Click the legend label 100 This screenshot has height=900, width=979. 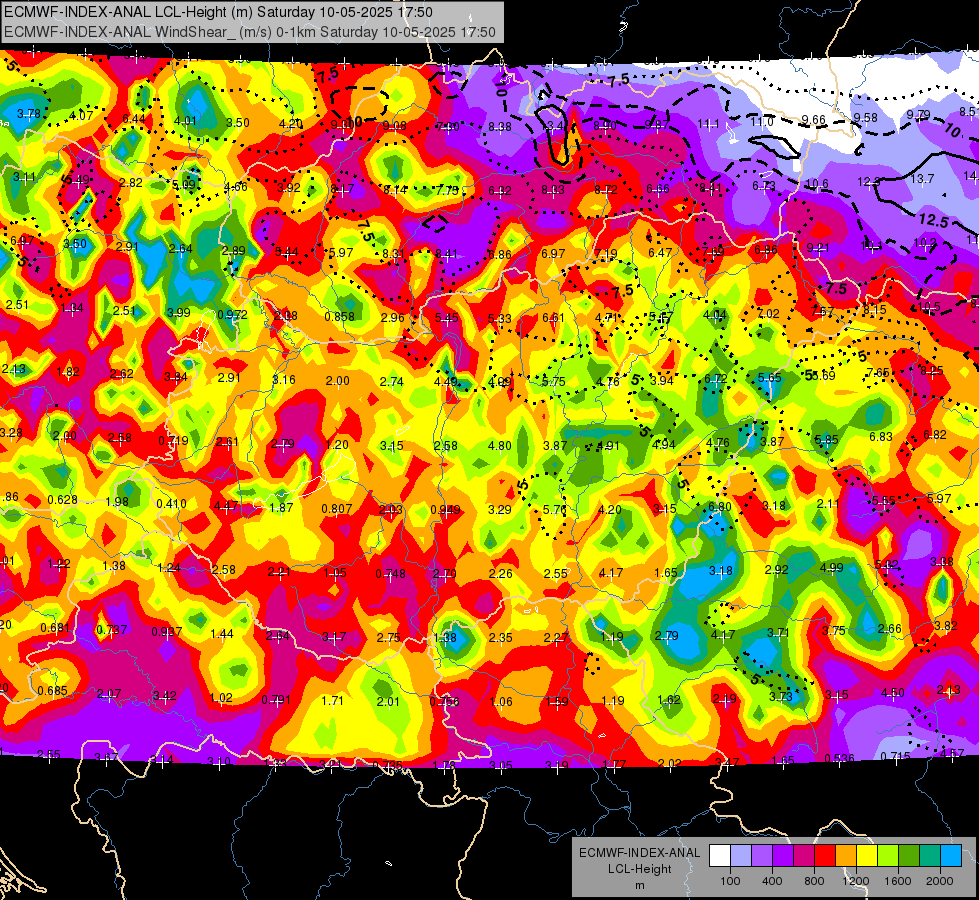click(730, 881)
